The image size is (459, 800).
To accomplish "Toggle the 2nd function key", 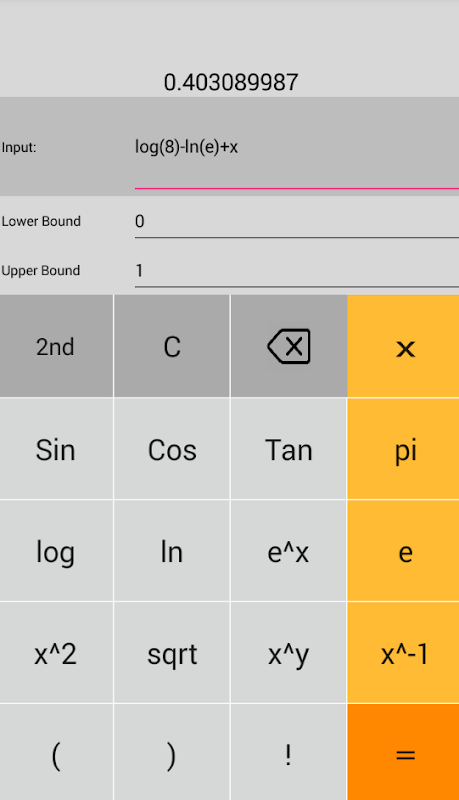I will pos(56,346).
